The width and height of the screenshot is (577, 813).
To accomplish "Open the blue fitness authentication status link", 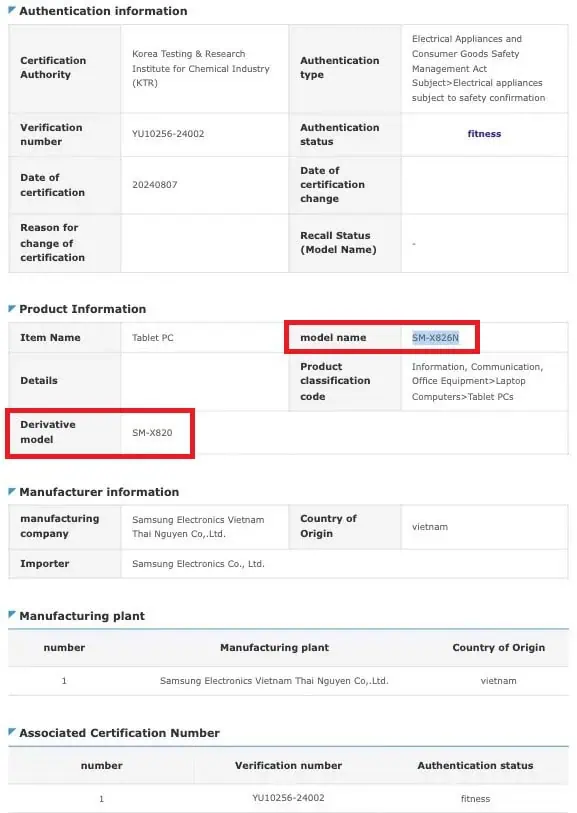I will tap(484, 134).
